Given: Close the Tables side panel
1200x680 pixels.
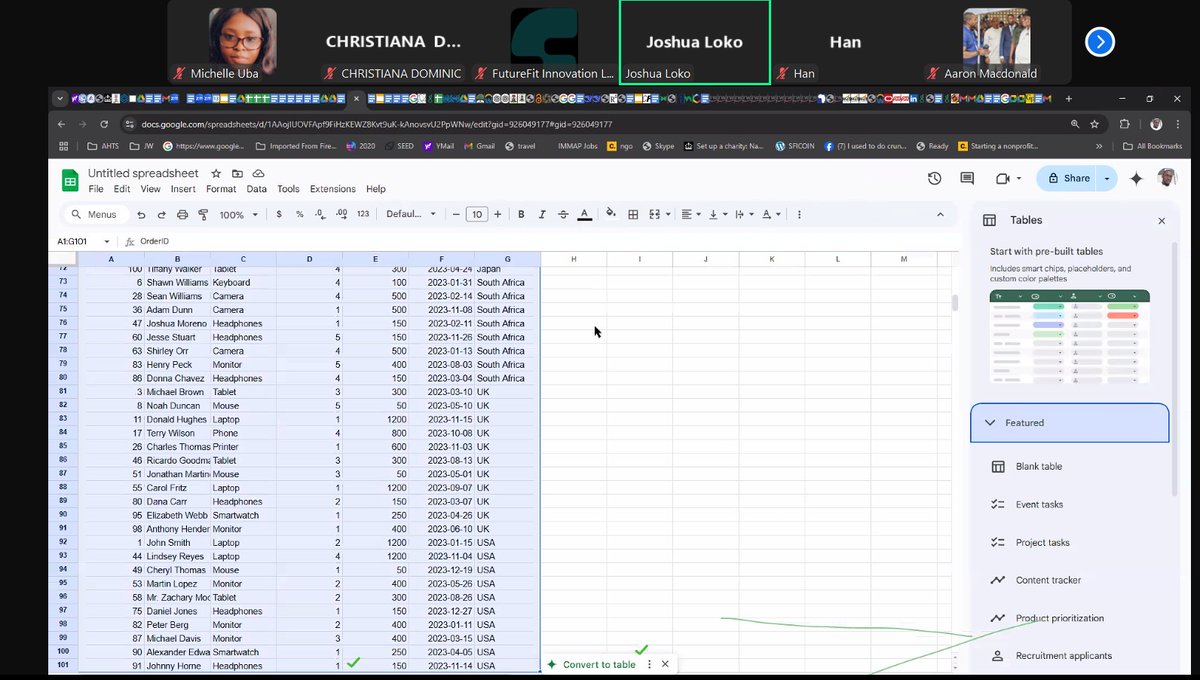Looking at the screenshot, I should pos(1161,220).
